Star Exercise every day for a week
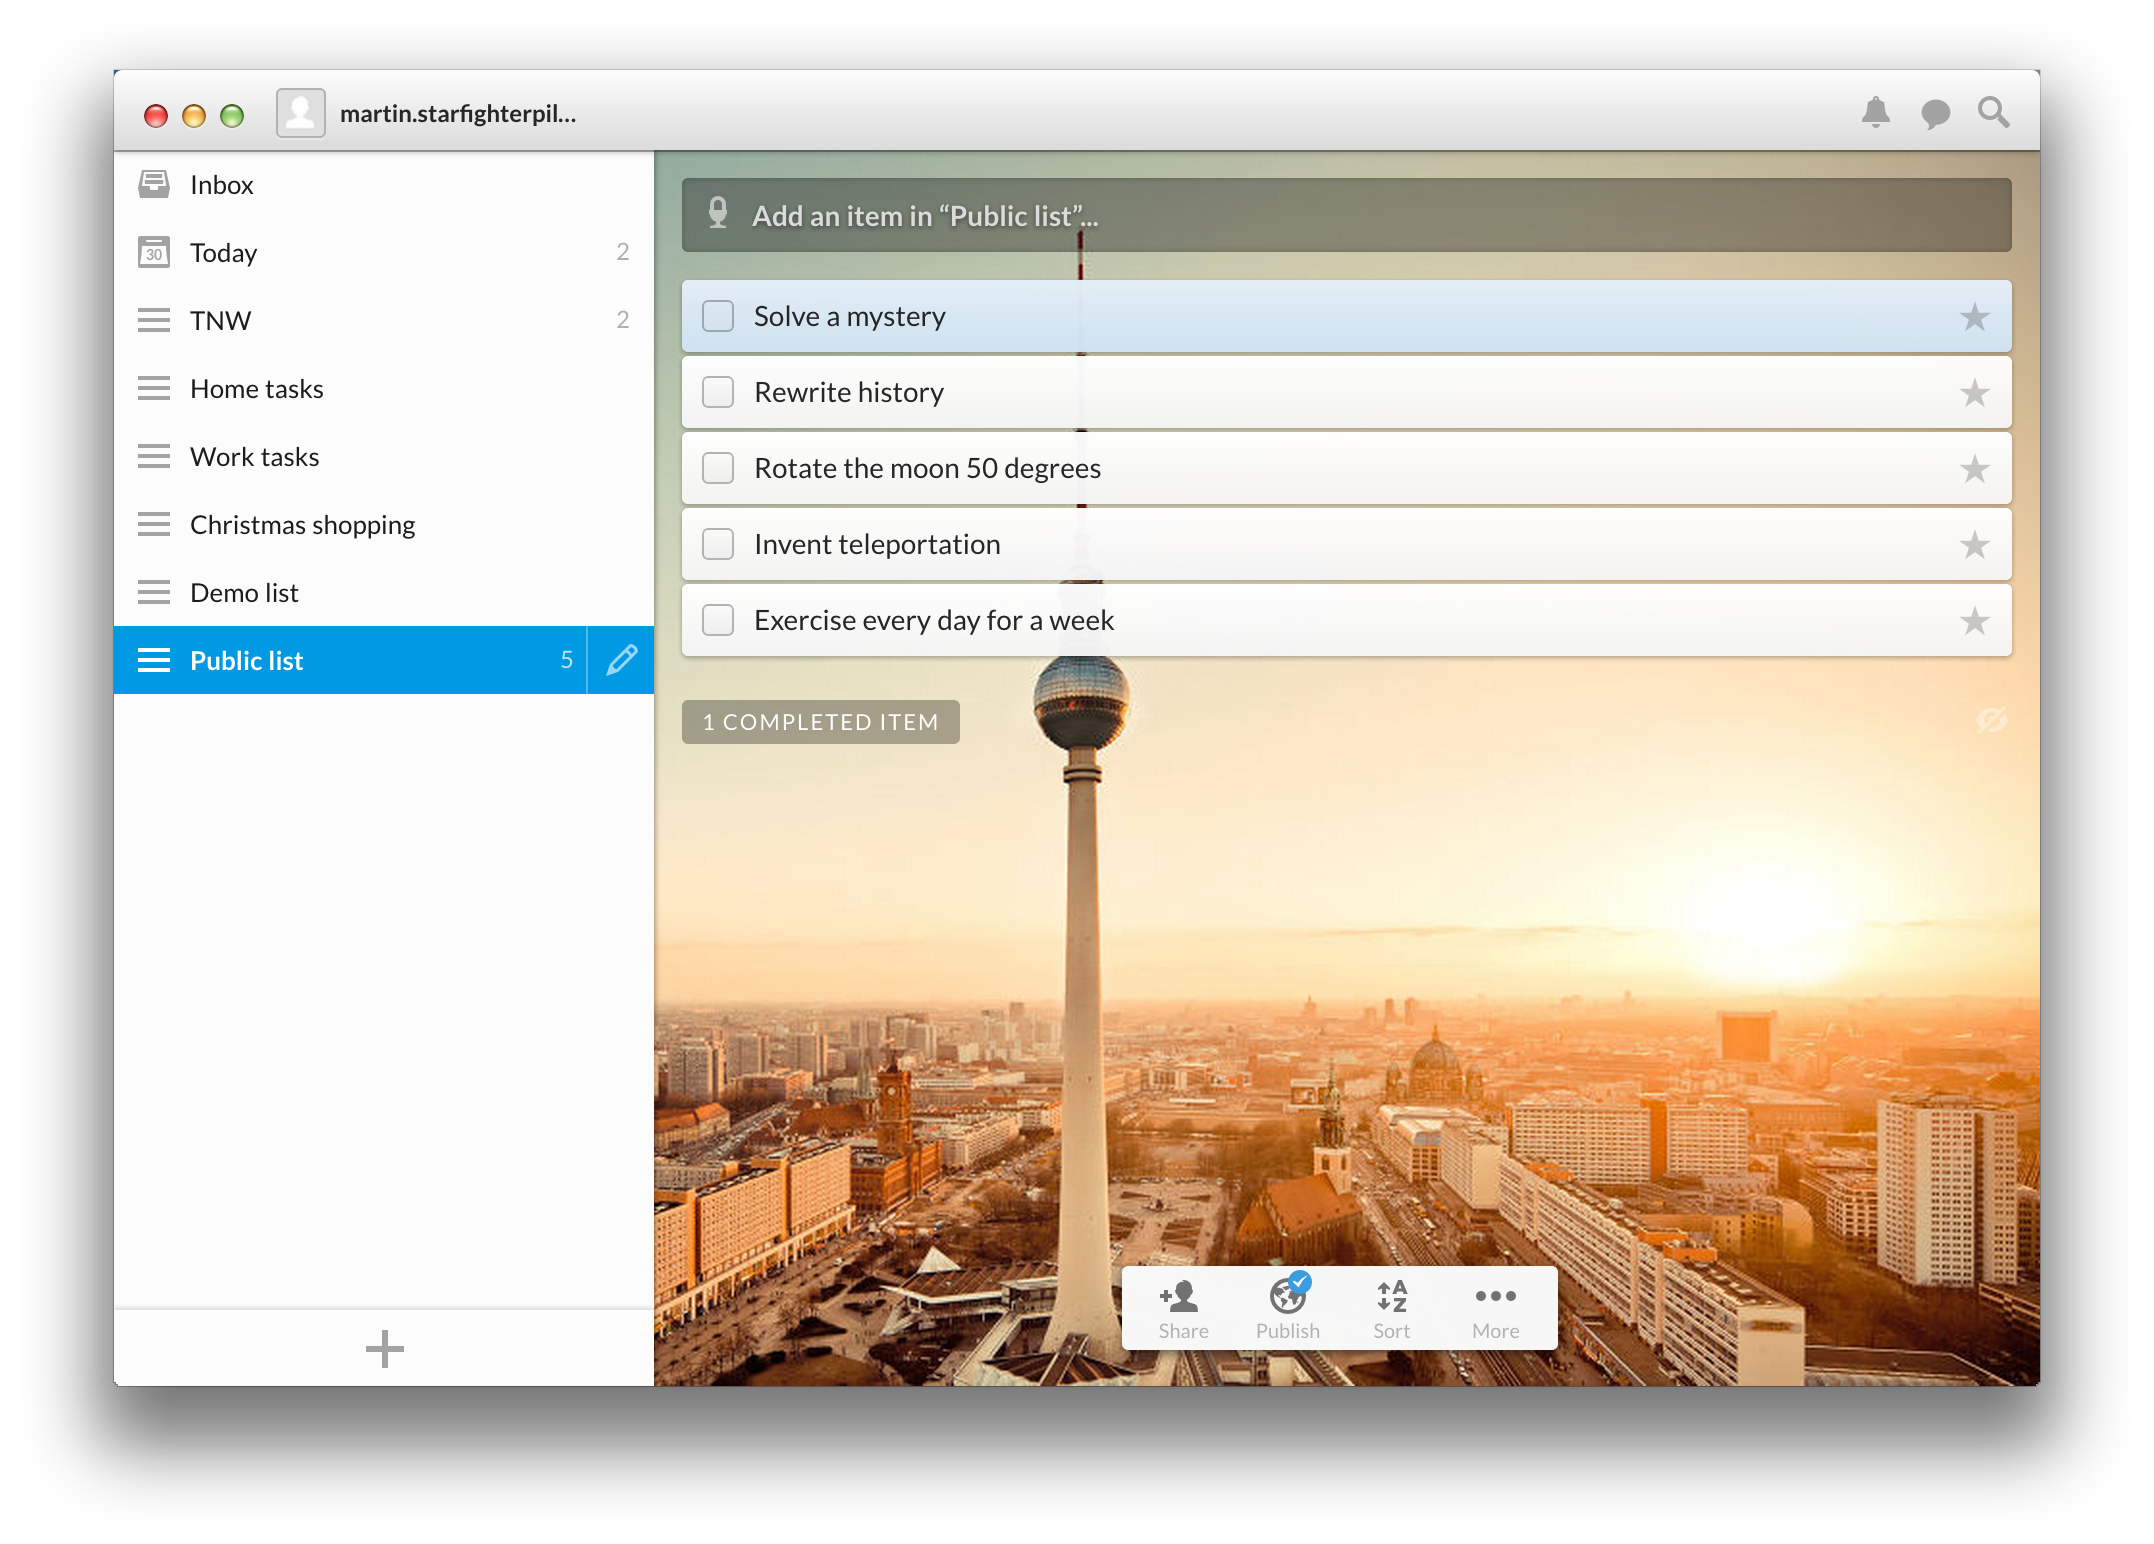The width and height of the screenshot is (2154, 1544). click(1974, 621)
